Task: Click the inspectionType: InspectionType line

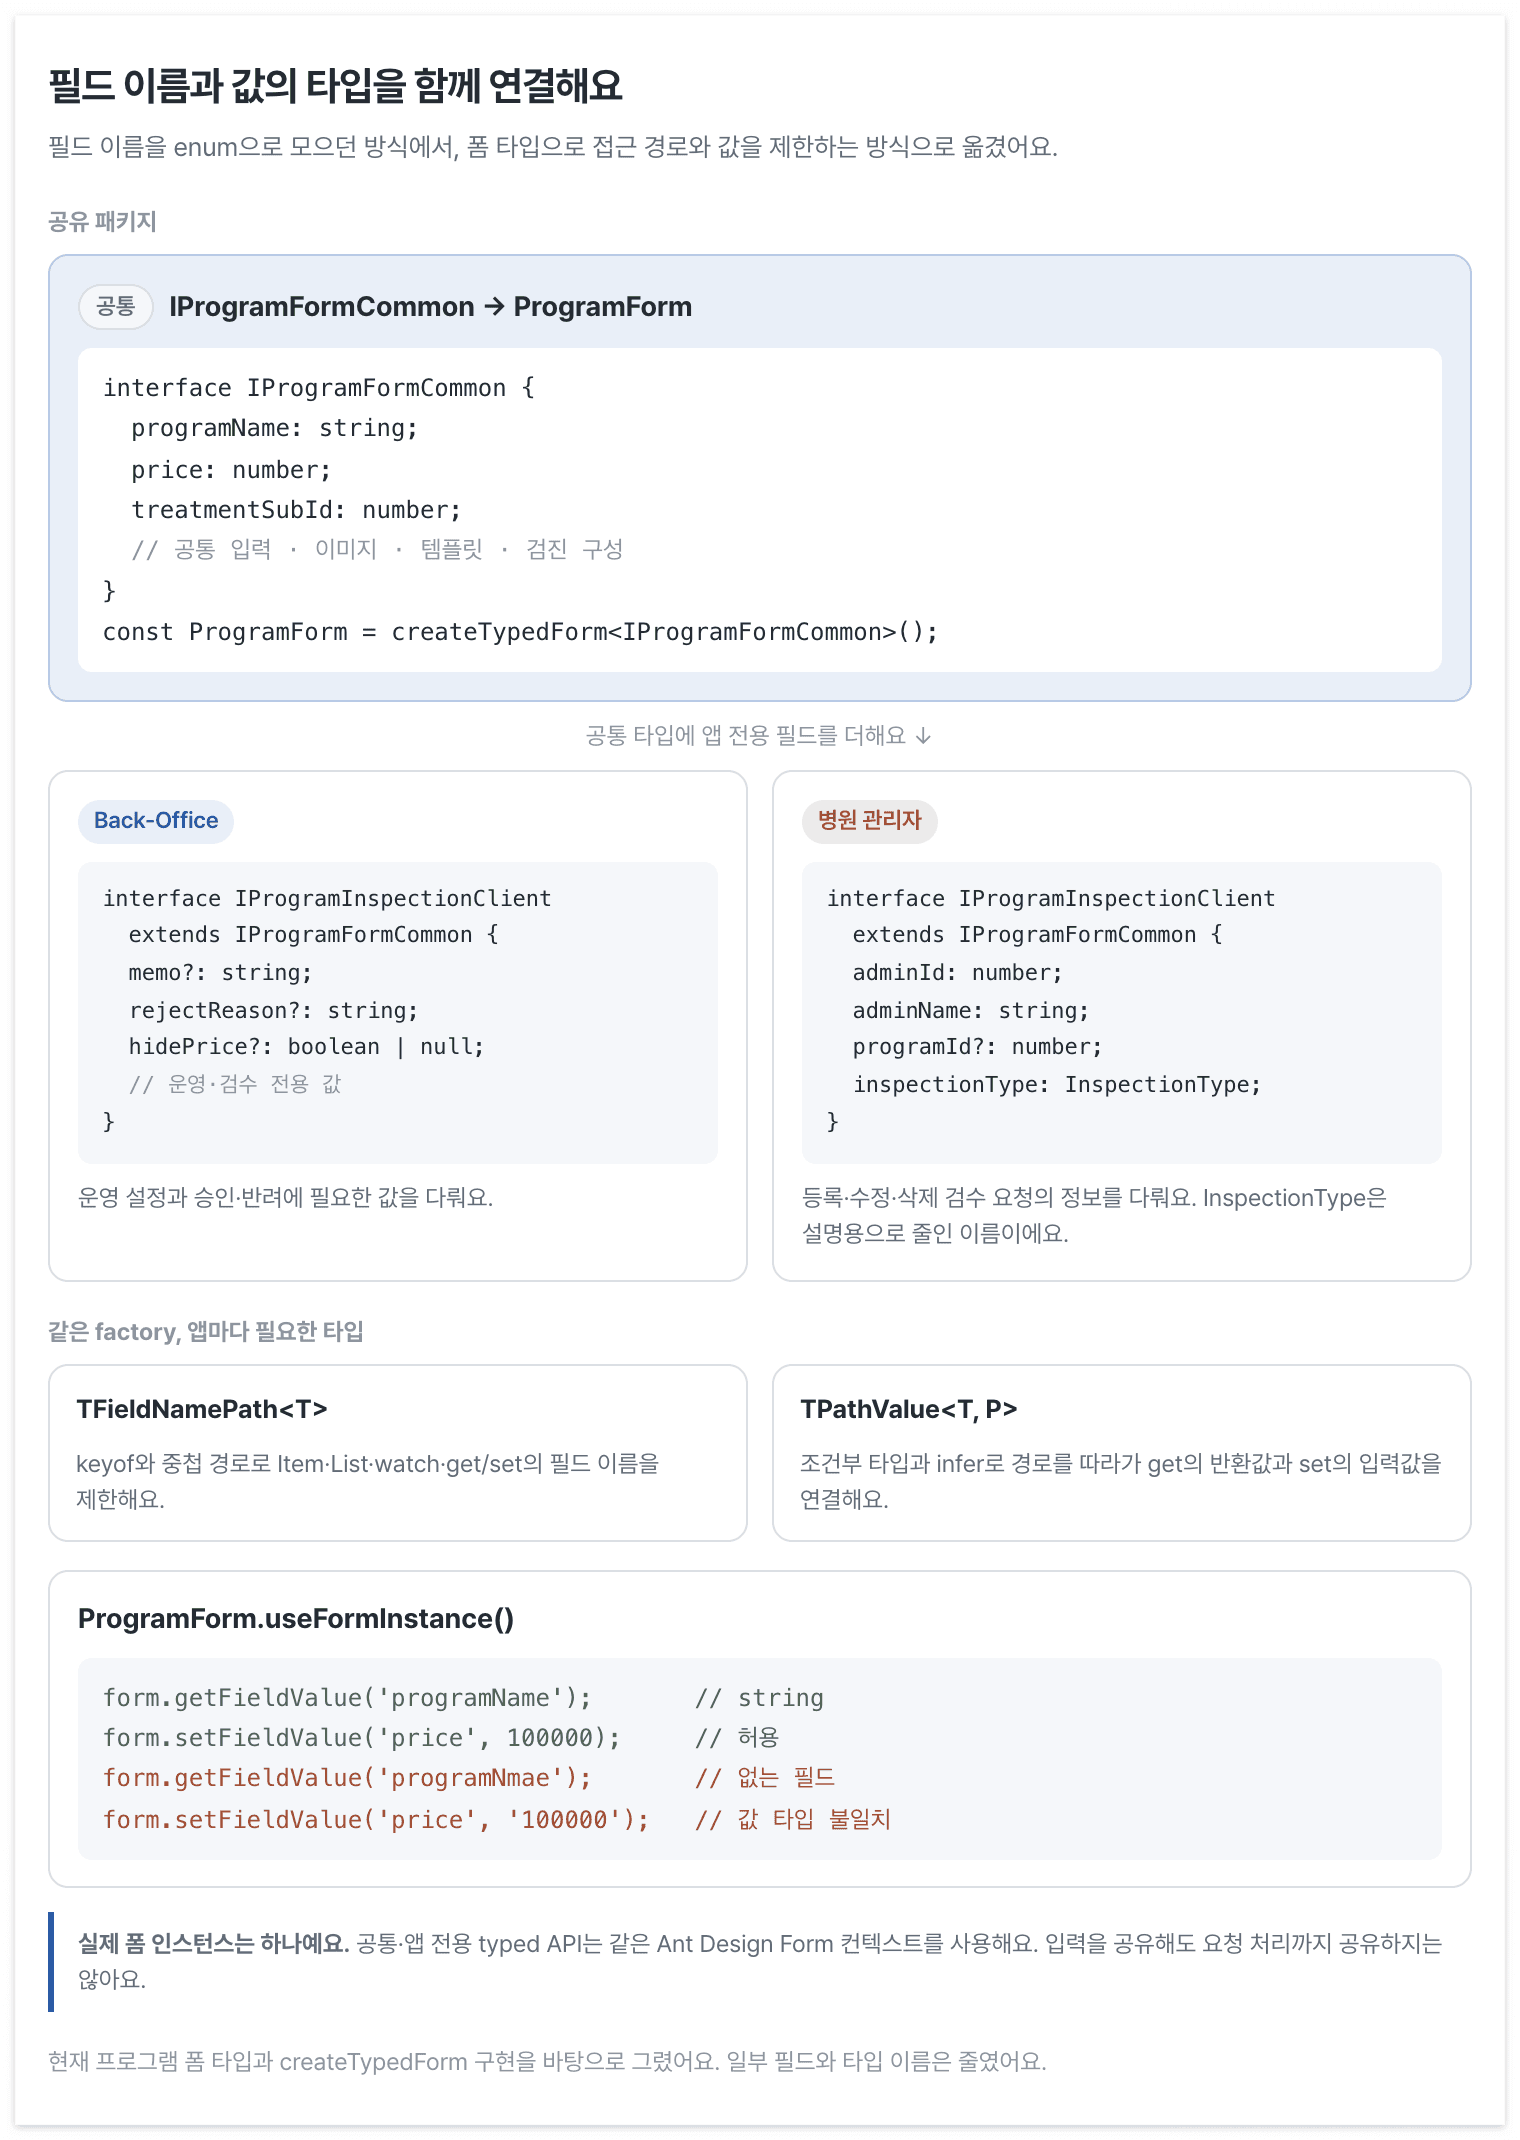Action: [1056, 1085]
